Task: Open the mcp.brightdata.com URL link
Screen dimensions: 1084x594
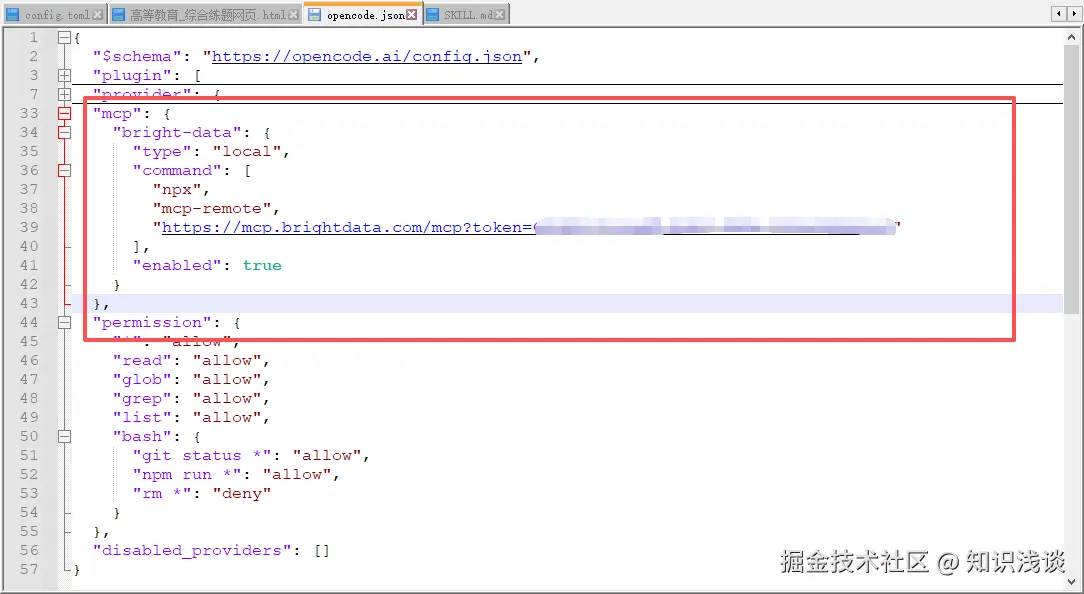Action: pyautogui.click(x=346, y=228)
